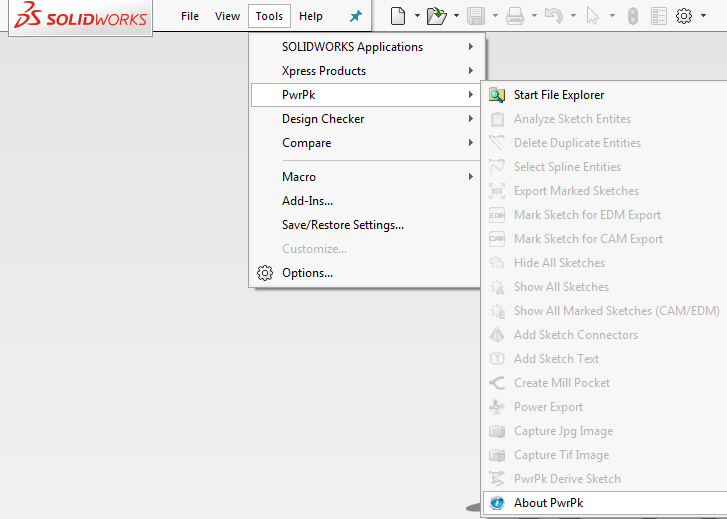Expand the Save dropdown arrow
This screenshot has height=519, width=727.
(495, 16)
